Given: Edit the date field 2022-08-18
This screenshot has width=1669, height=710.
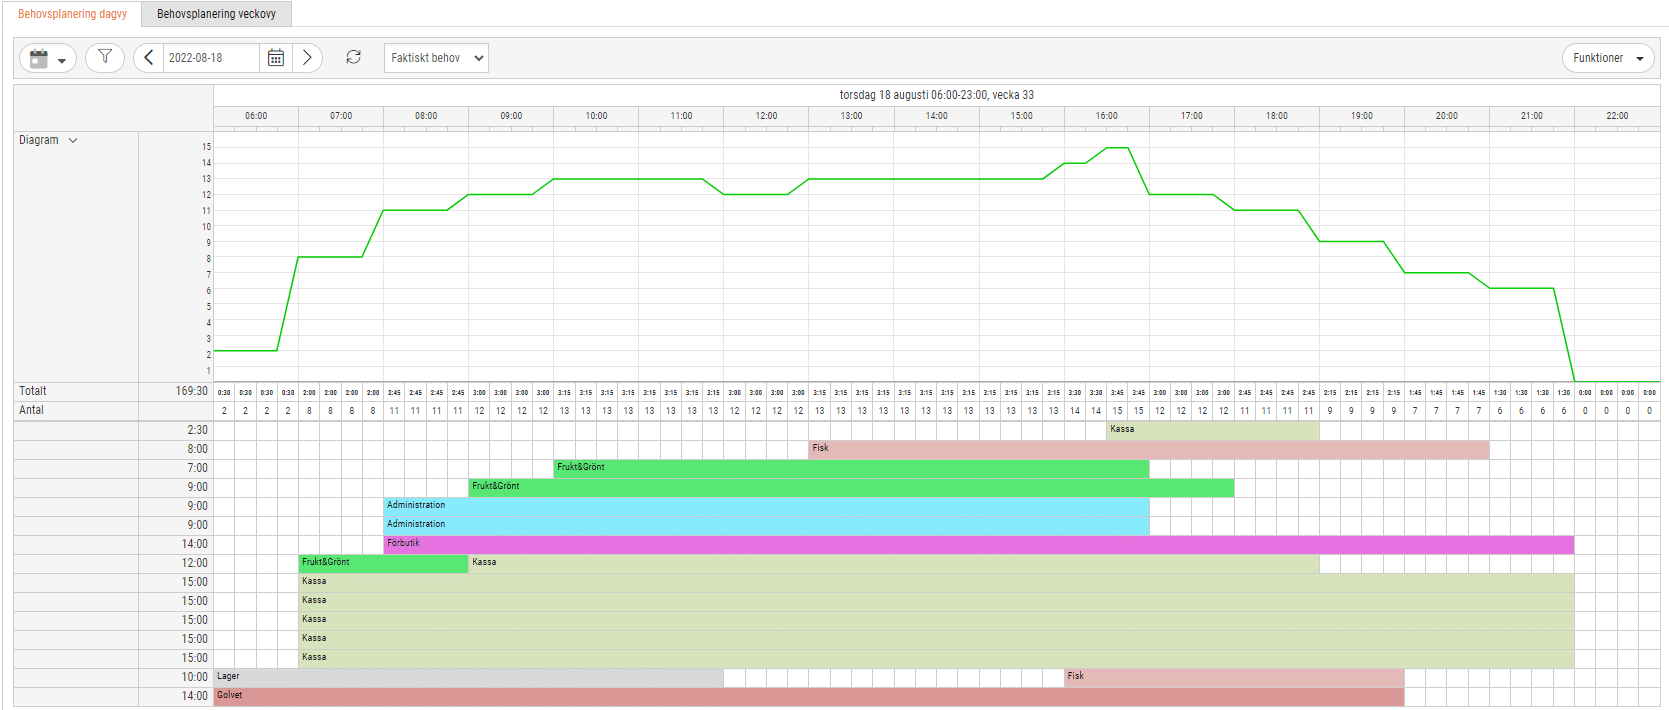Looking at the screenshot, I should pos(211,58).
